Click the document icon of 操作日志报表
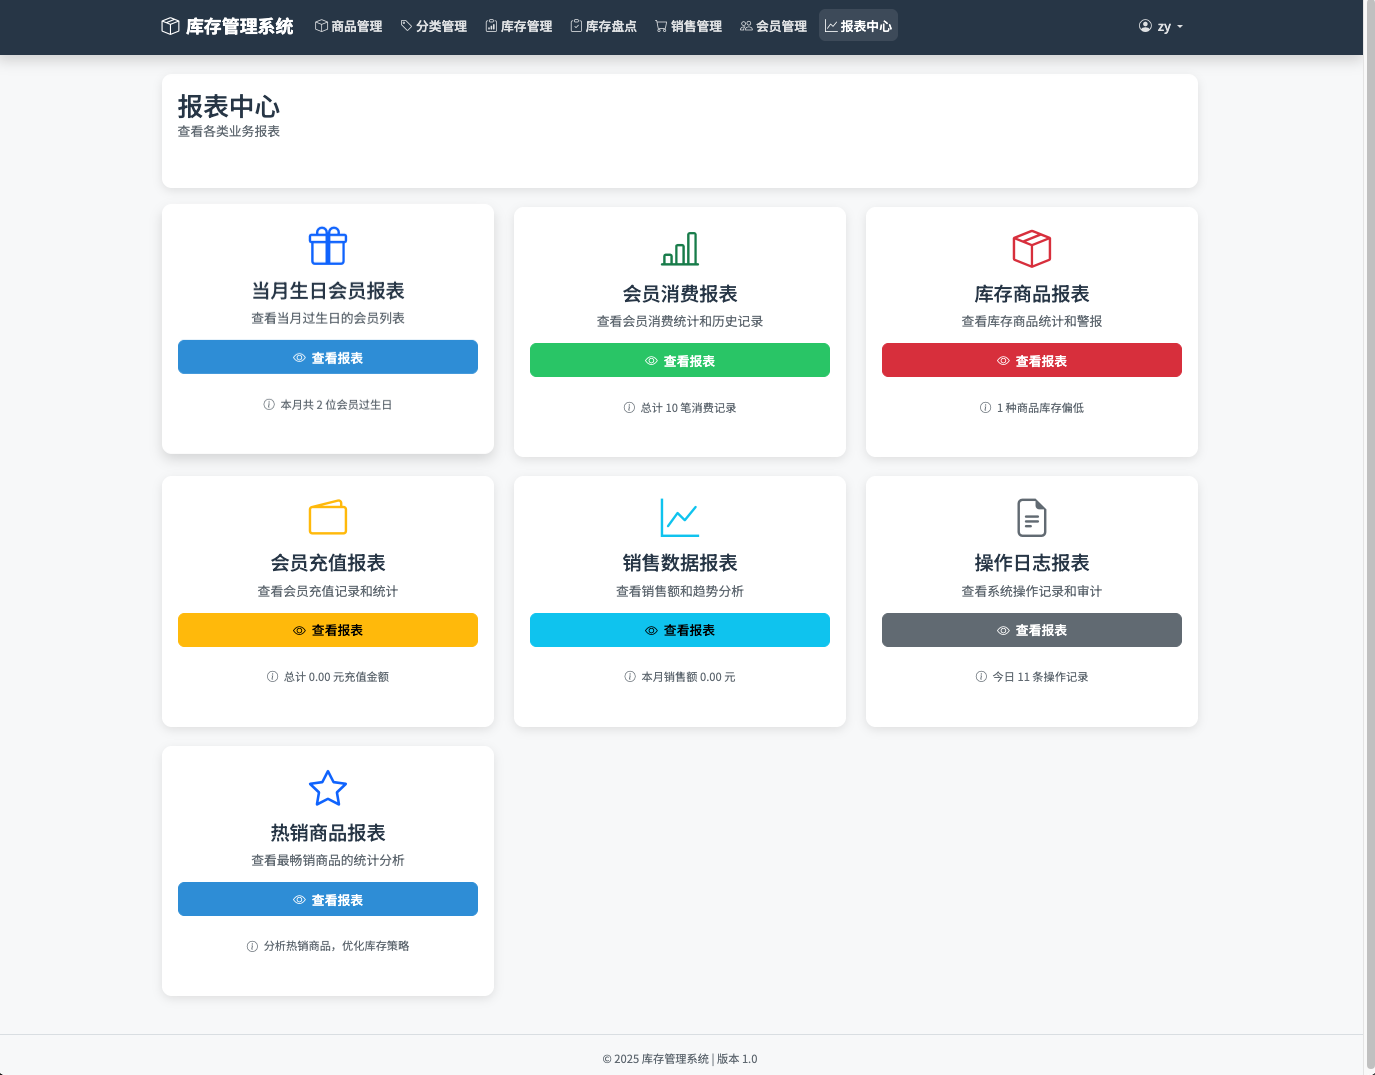Screen dimensions: 1375x1075 coord(1032,518)
